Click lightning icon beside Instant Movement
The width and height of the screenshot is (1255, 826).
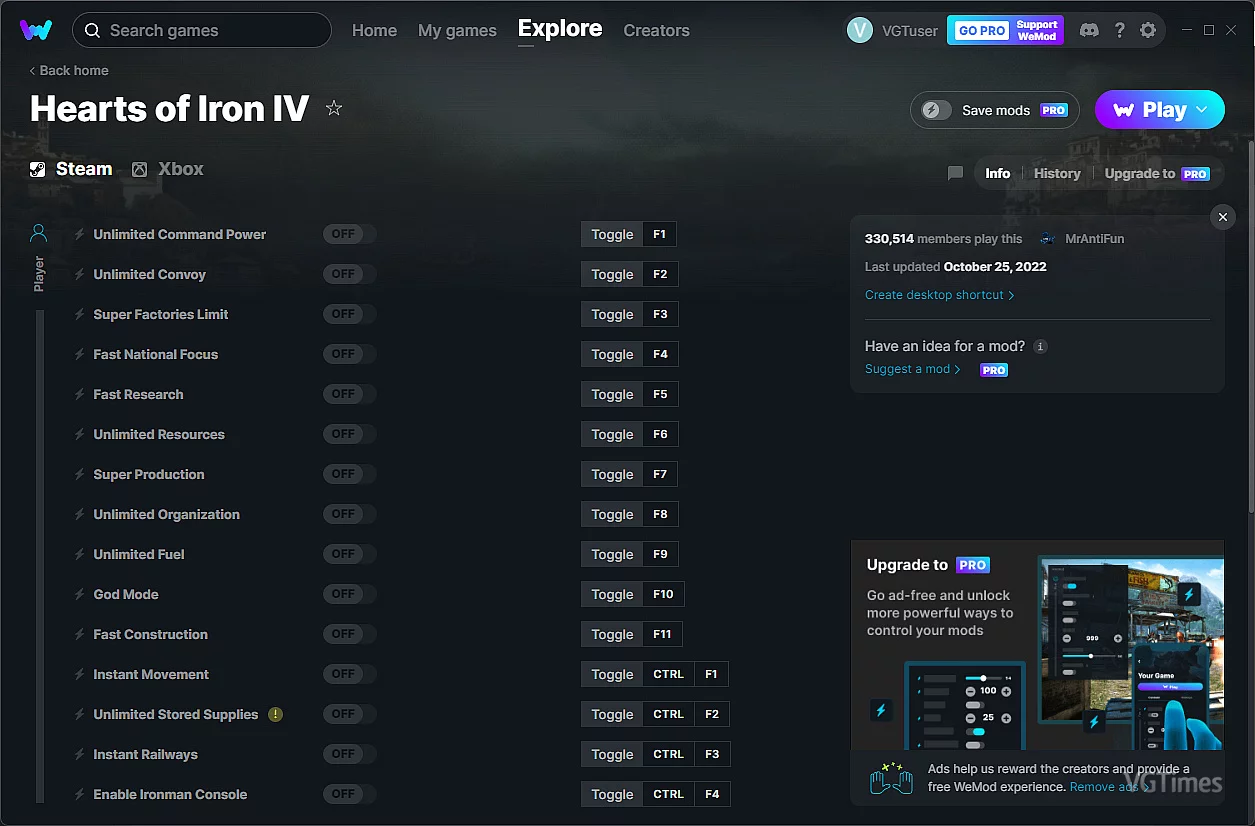click(x=80, y=674)
